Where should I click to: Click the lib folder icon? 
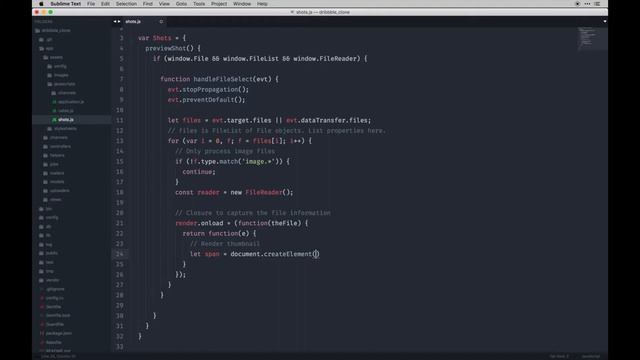pos(41,236)
